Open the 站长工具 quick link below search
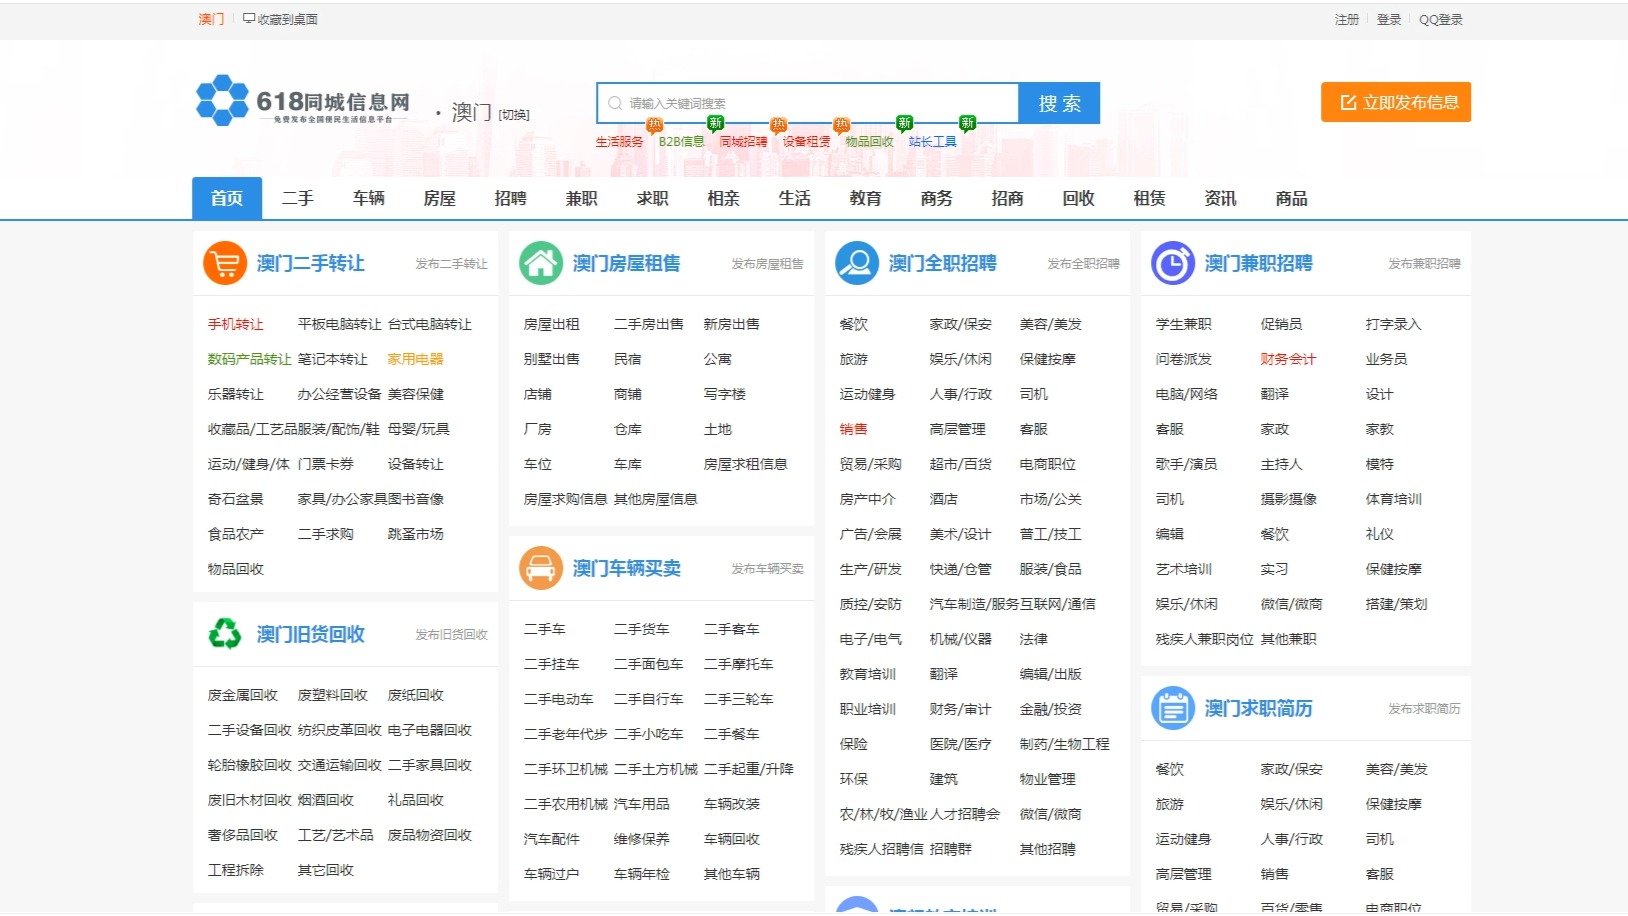 click(x=933, y=142)
